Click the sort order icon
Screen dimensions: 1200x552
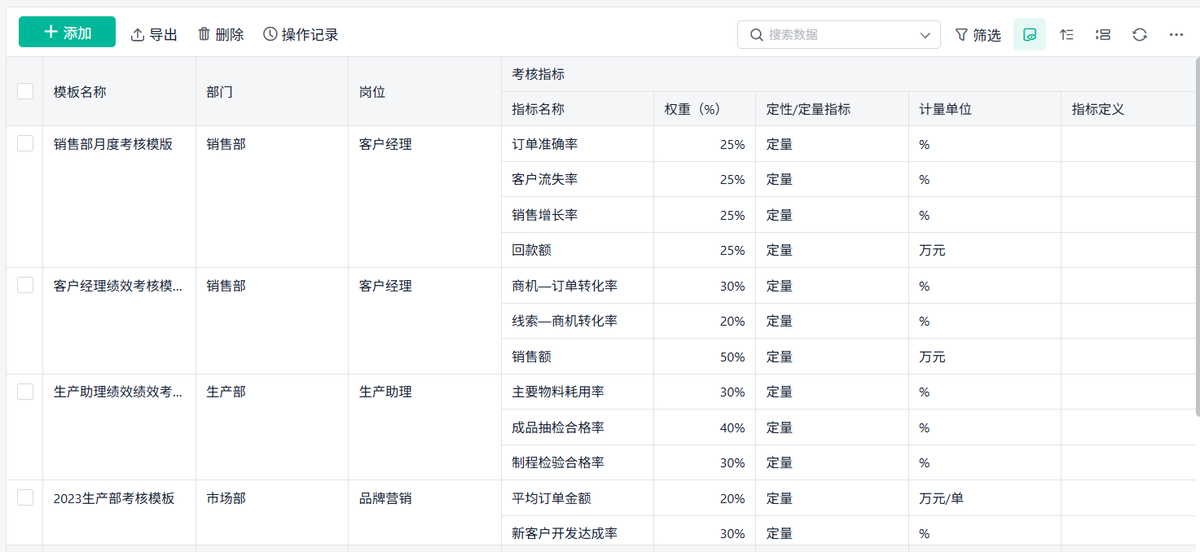click(1067, 35)
